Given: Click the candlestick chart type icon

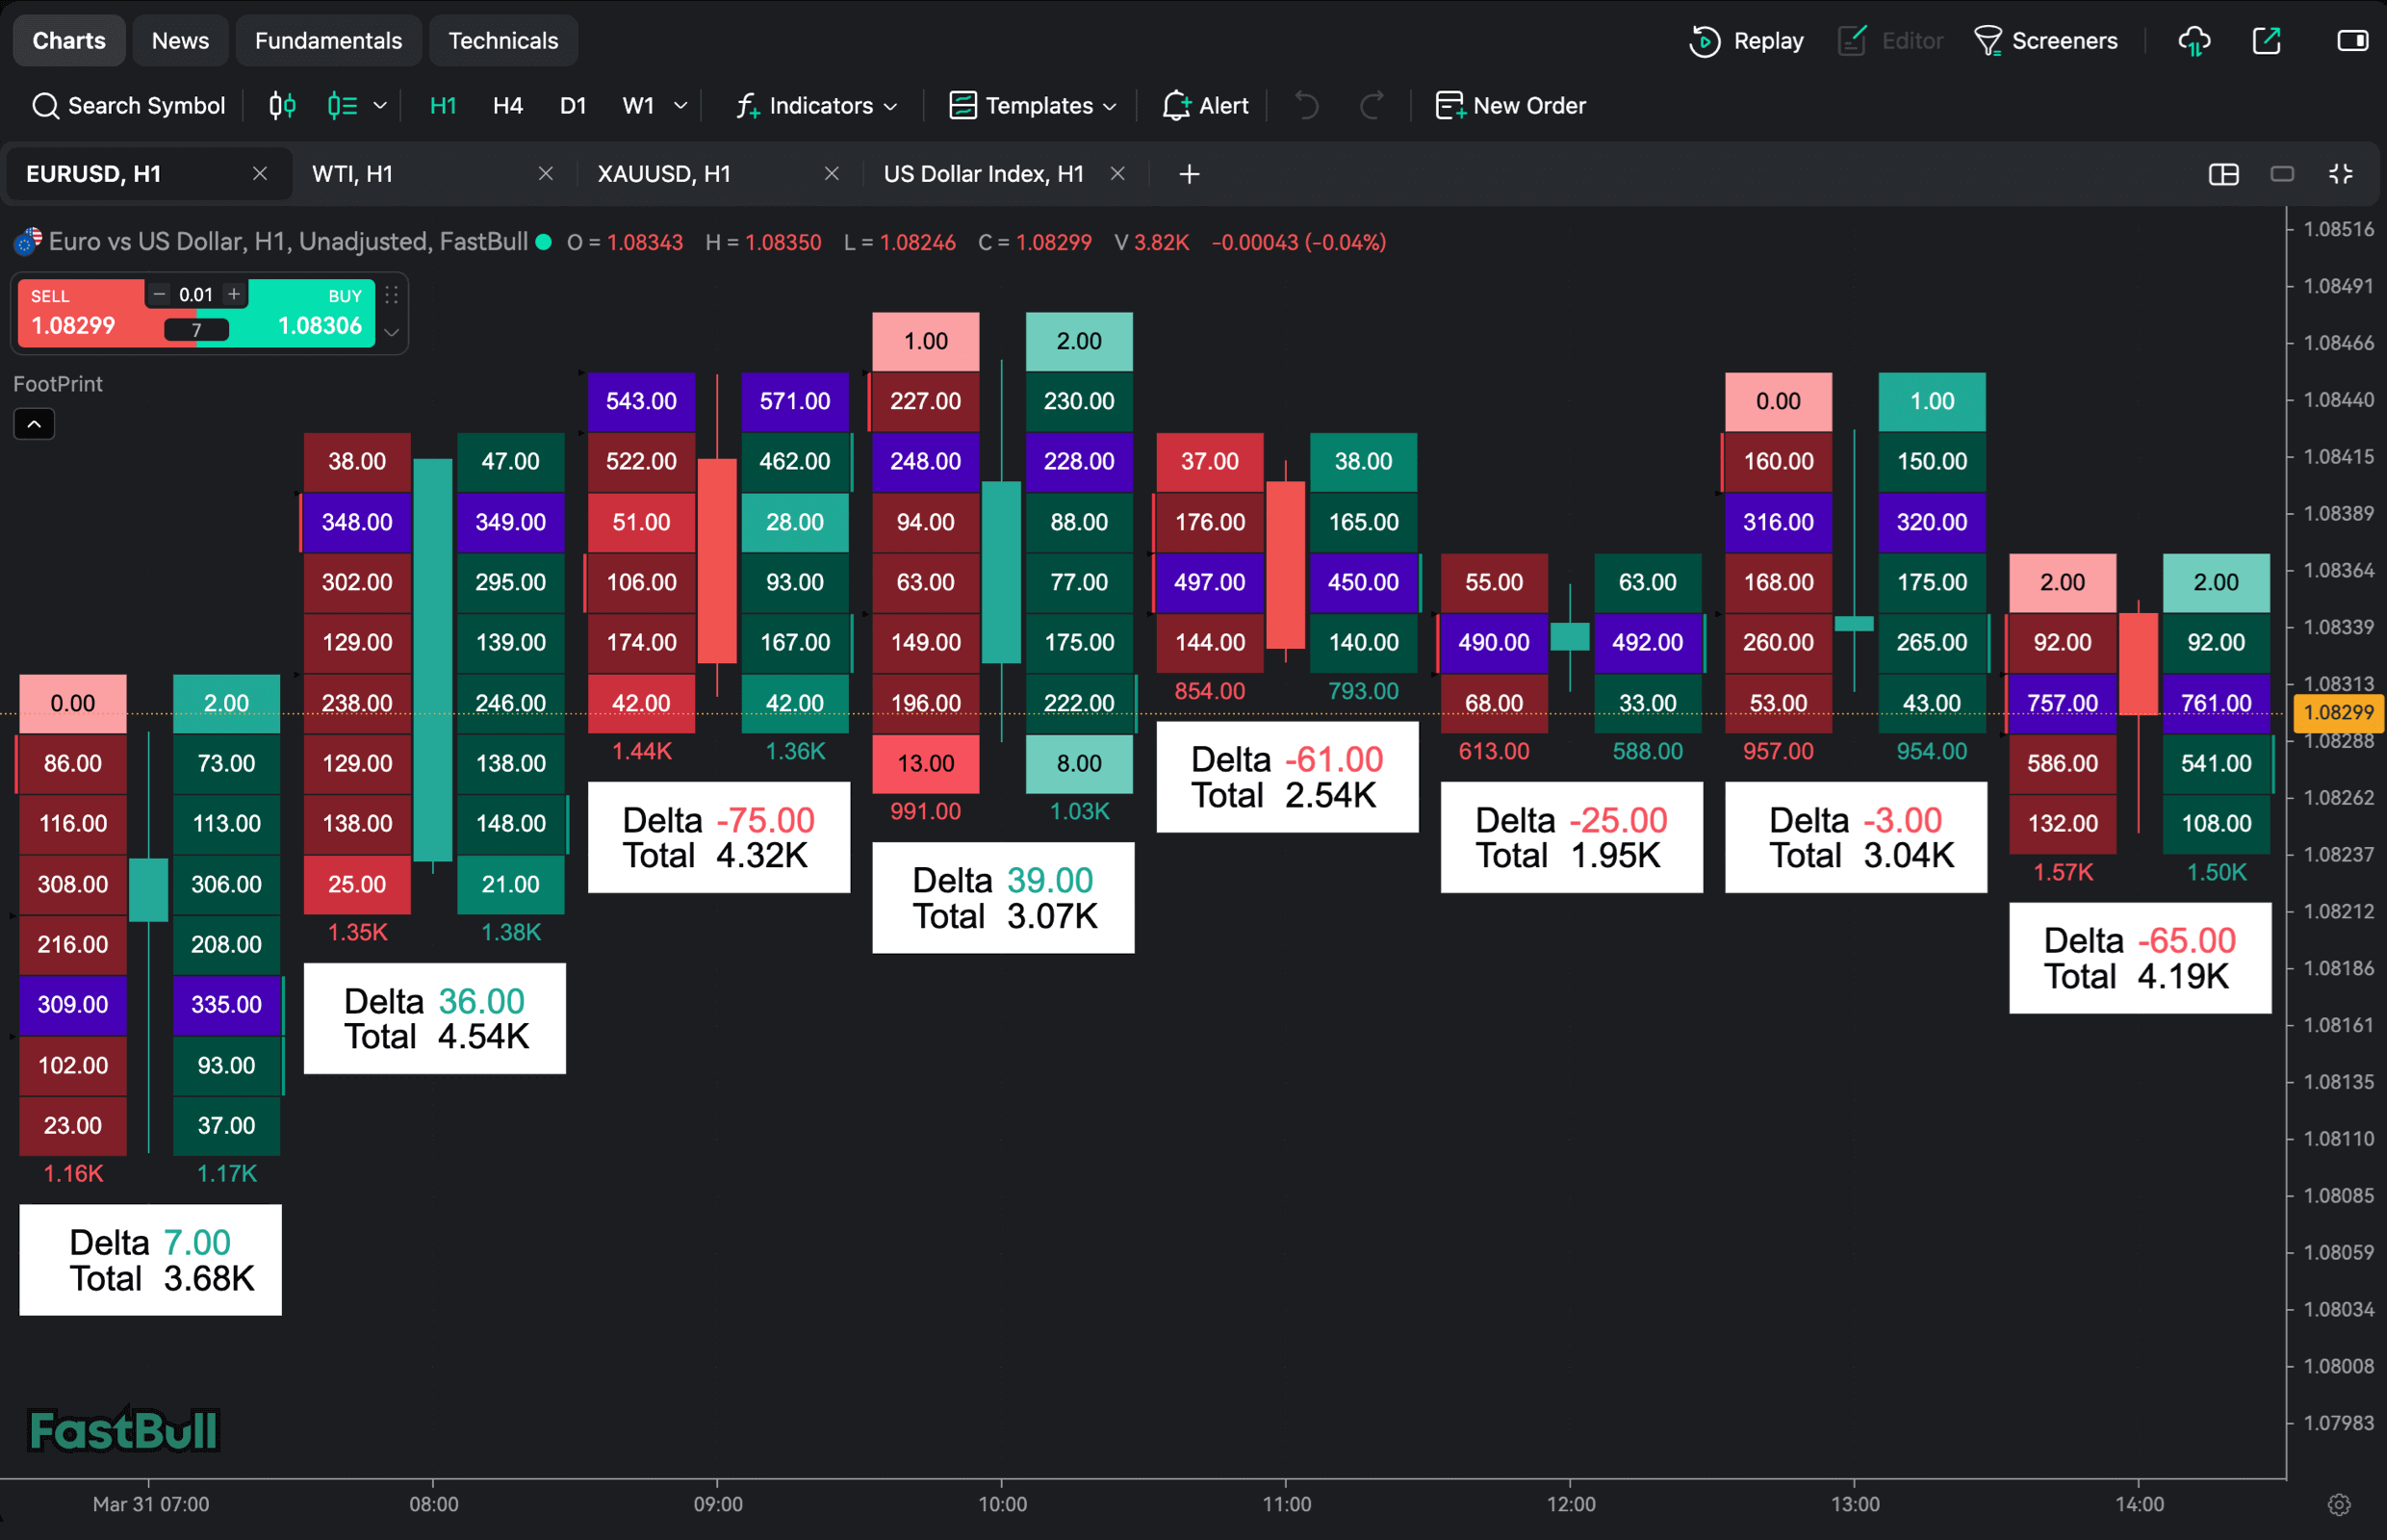Looking at the screenshot, I should 282,105.
